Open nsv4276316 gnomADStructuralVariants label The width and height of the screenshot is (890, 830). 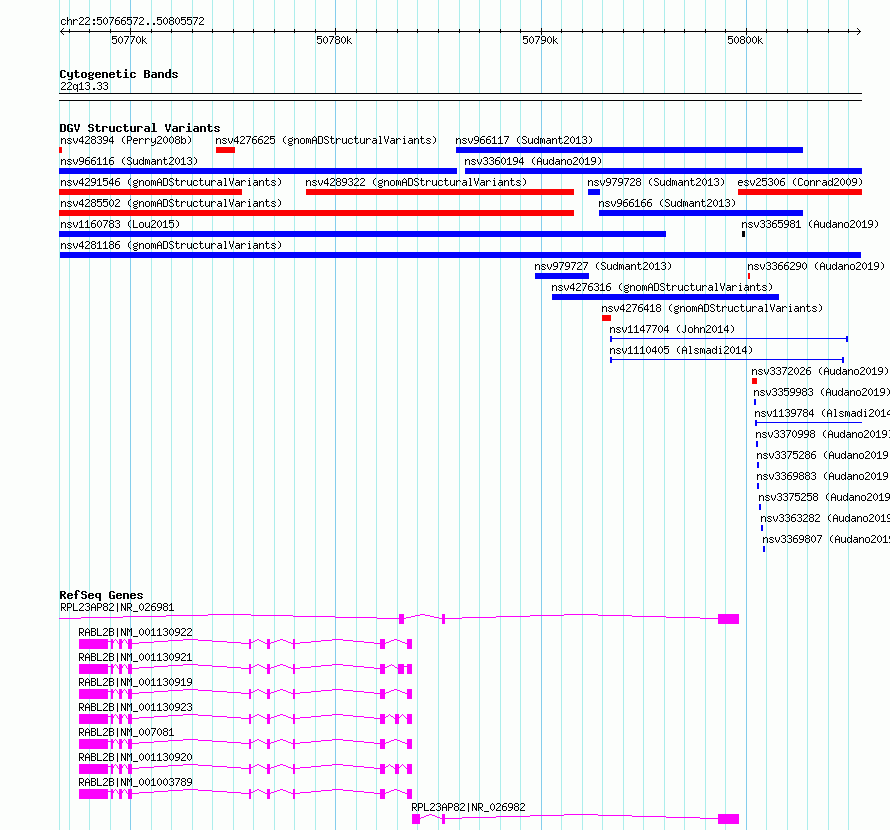662,287
